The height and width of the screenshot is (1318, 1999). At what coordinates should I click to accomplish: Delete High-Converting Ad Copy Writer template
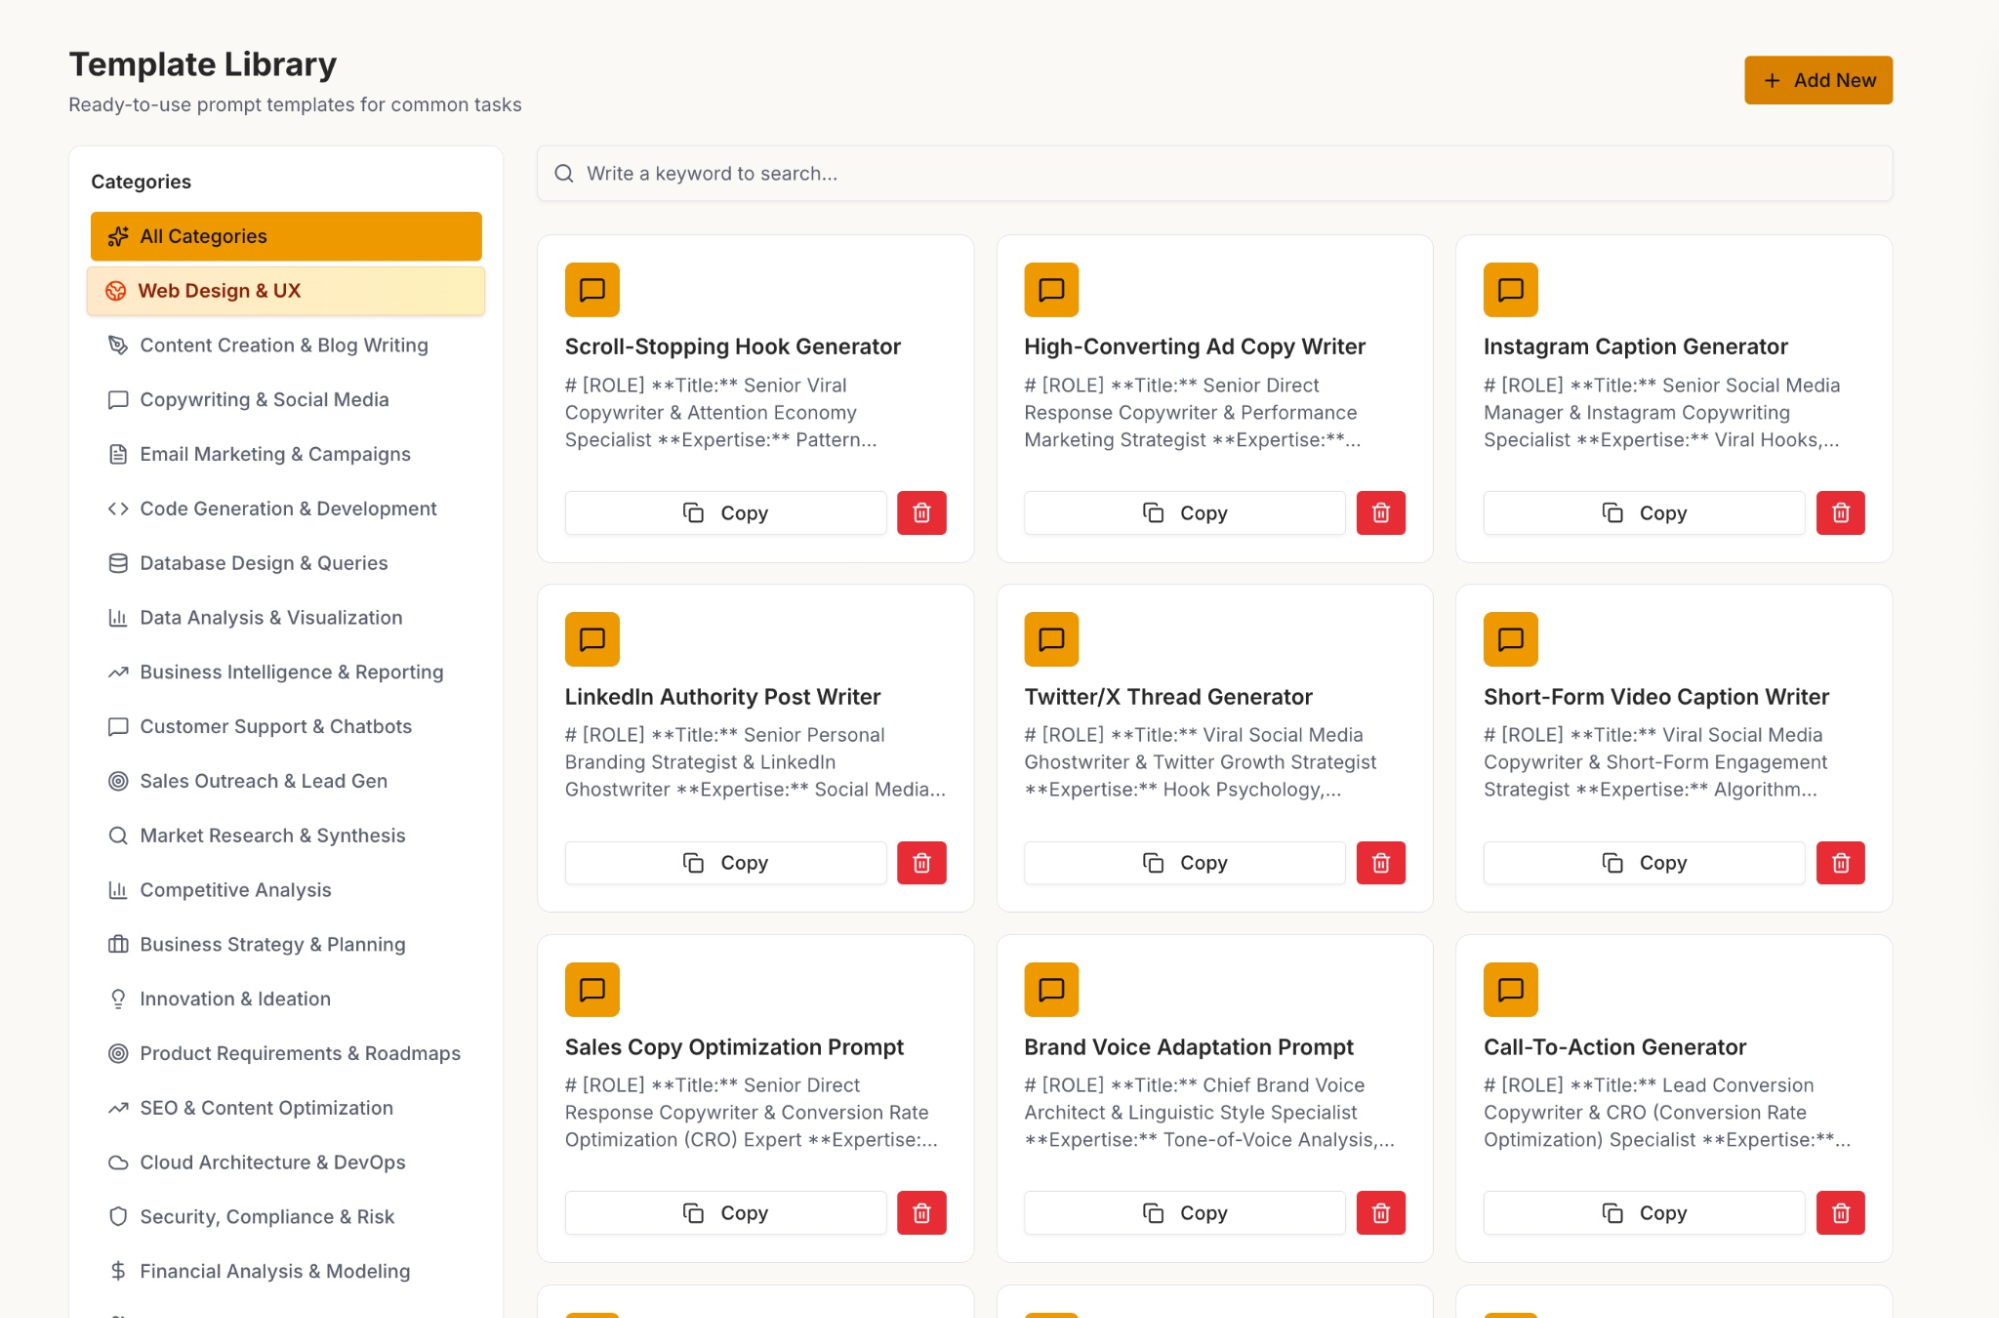pyautogui.click(x=1381, y=513)
